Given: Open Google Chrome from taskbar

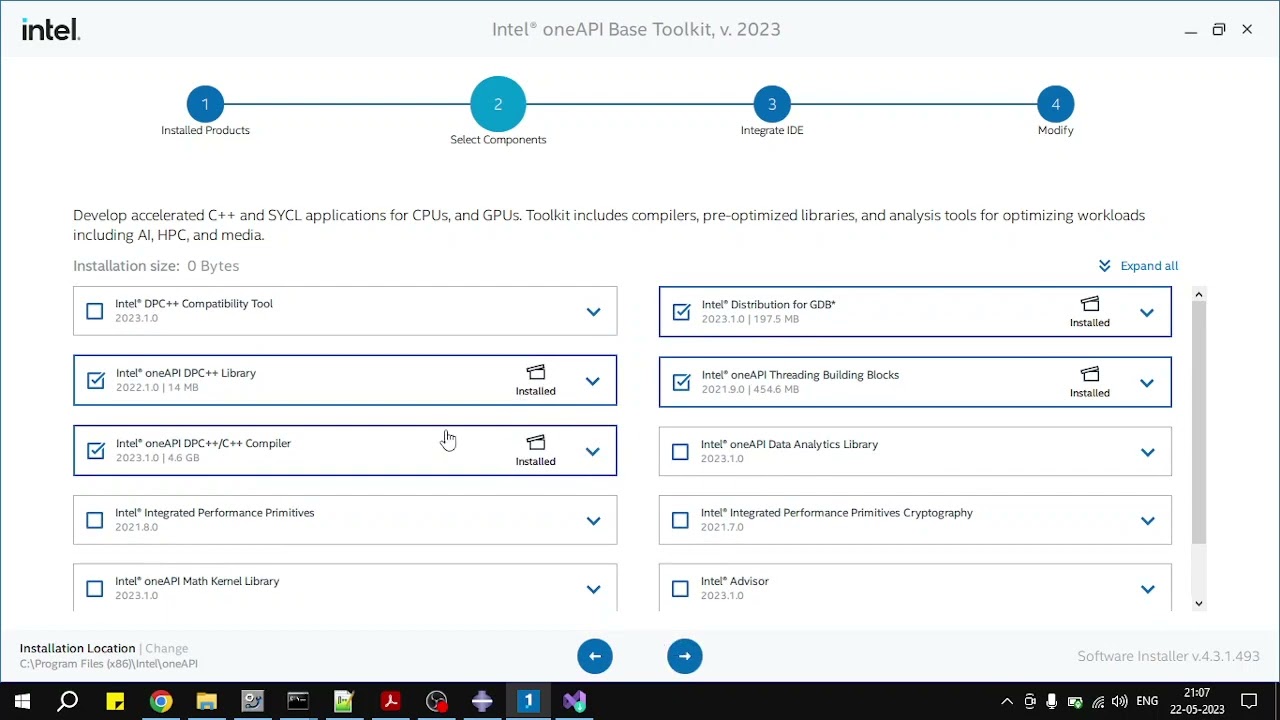Looking at the screenshot, I should coord(161,701).
